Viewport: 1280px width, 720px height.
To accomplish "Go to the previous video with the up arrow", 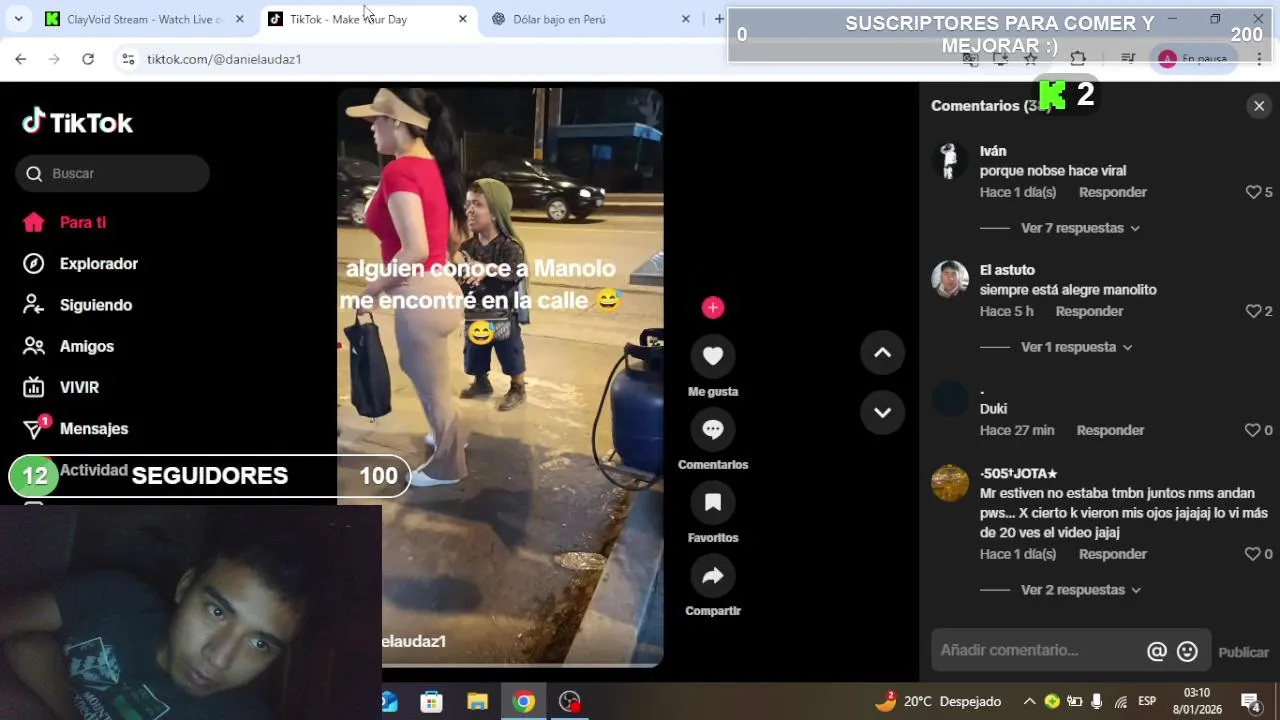I will 882,352.
